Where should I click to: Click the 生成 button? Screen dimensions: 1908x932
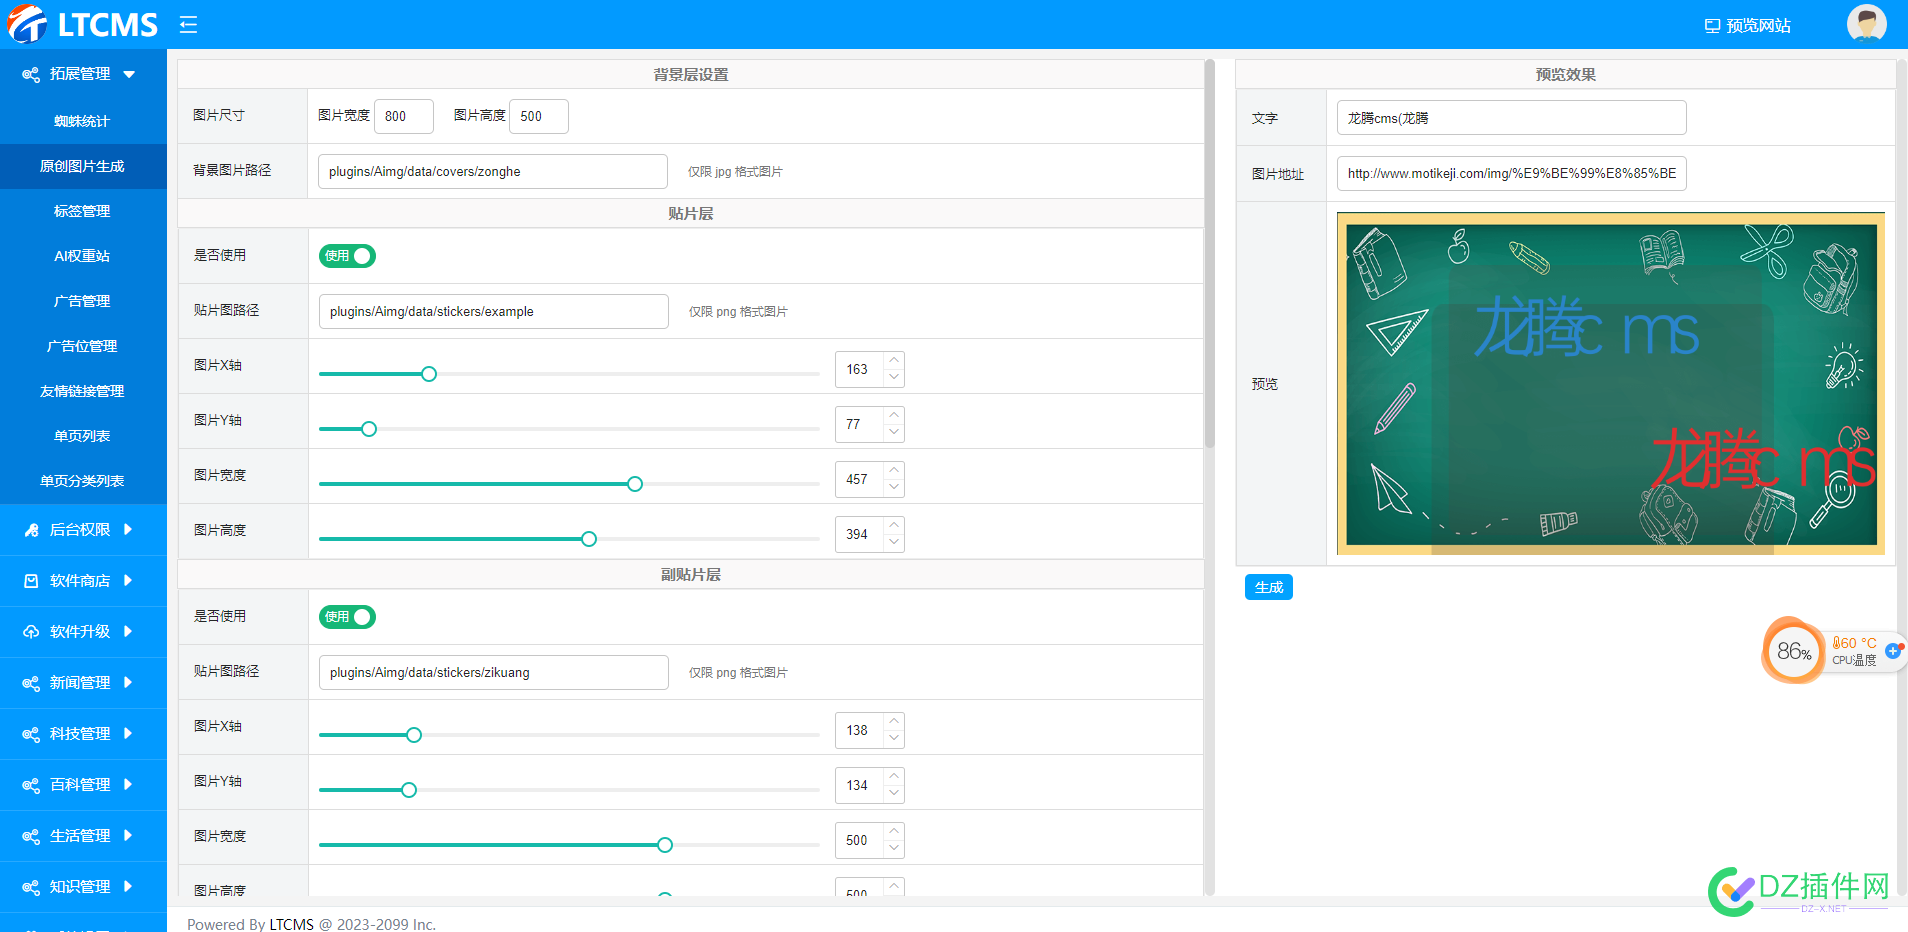point(1268,587)
